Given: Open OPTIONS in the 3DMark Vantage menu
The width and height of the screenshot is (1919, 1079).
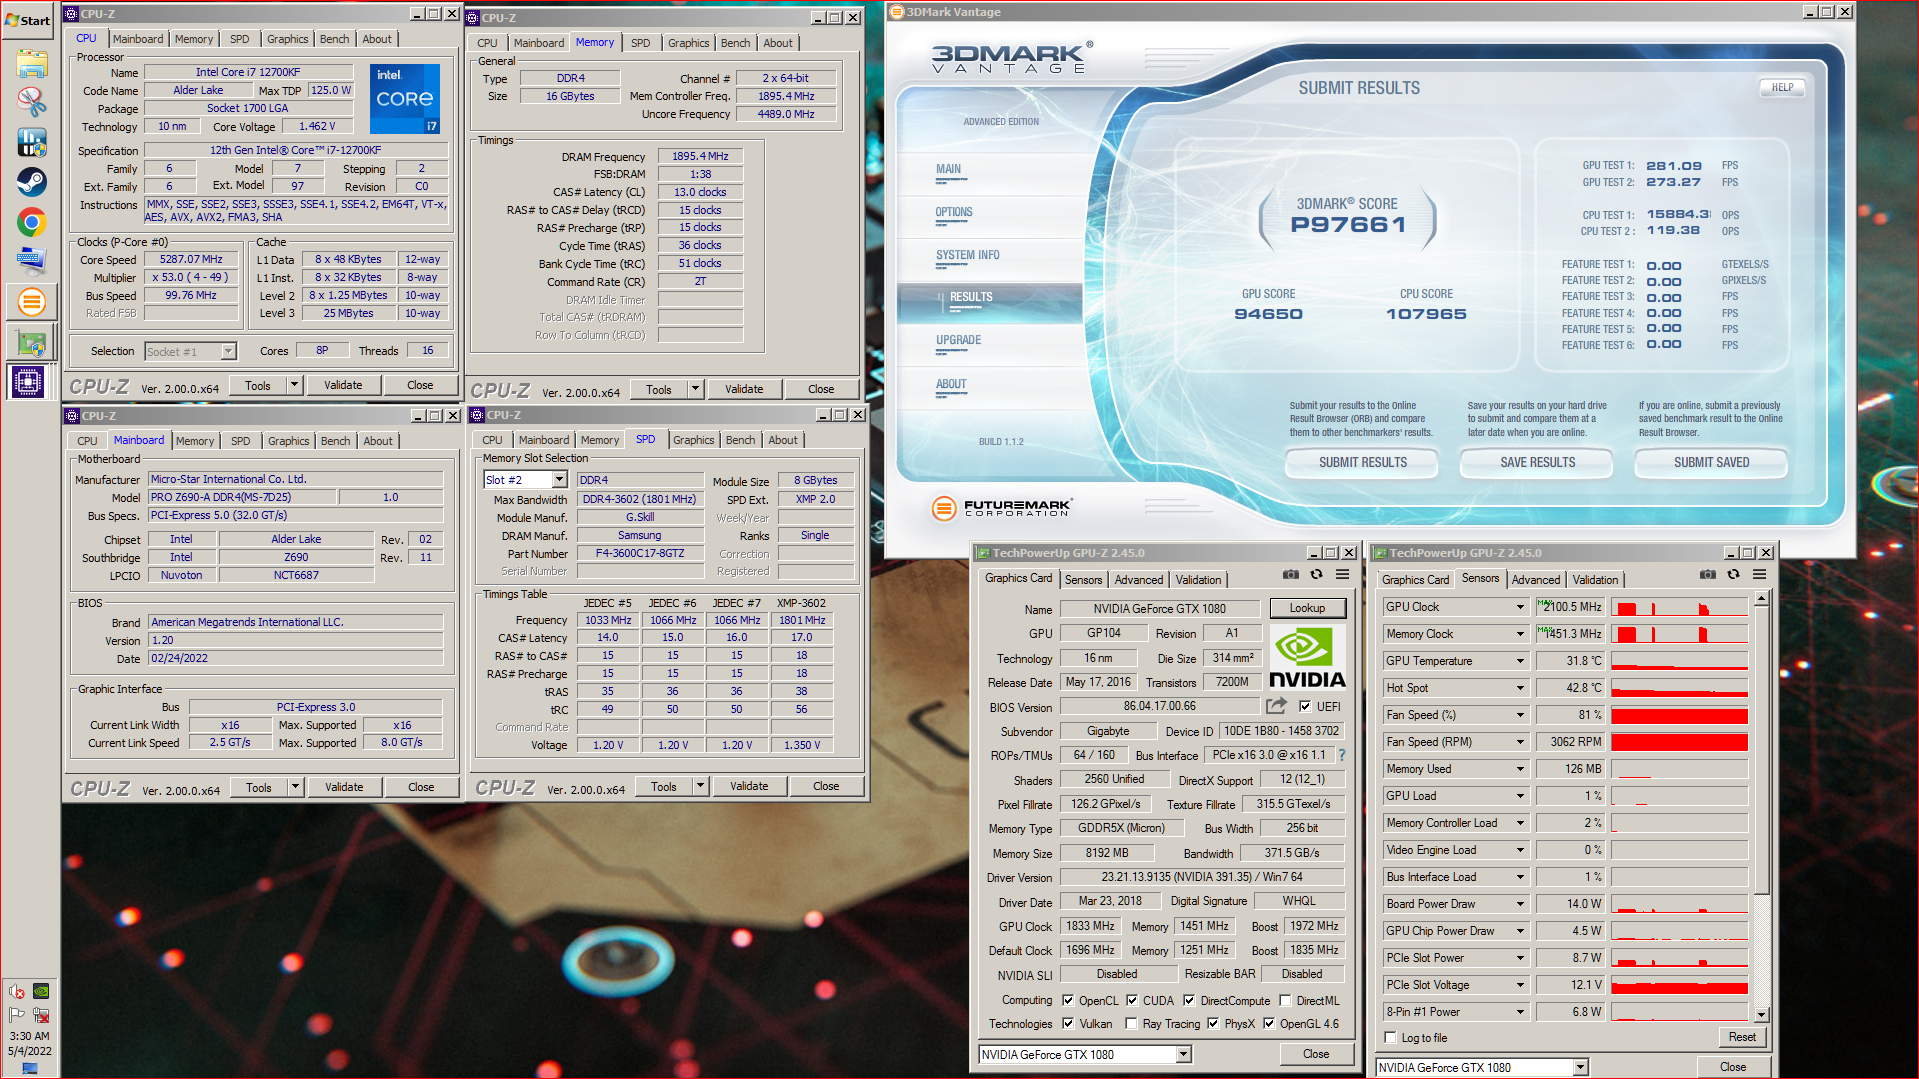Looking at the screenshot, I should point(953,212).
